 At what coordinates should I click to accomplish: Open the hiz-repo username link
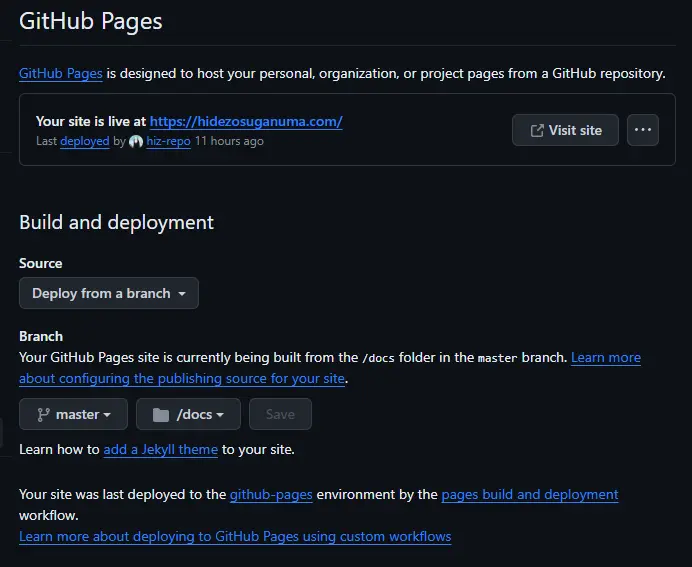pyautogui.click(x=168, y=142)
